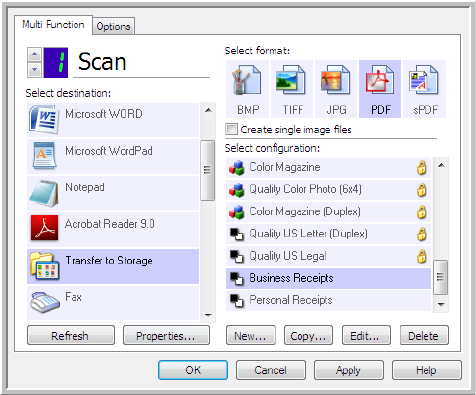
Task: Click destination list scroll up arrow
Action: (208, 110)
